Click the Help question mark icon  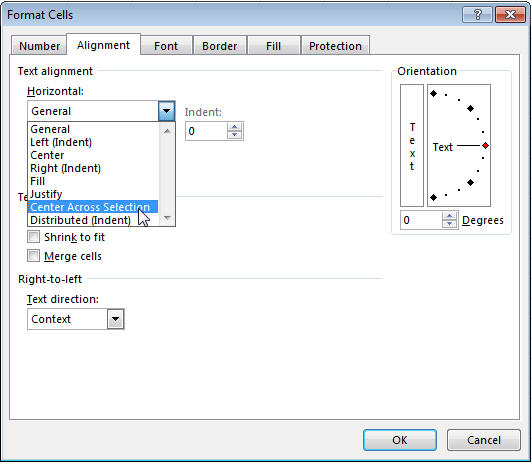pyautogui.click(x=477, y=15)
